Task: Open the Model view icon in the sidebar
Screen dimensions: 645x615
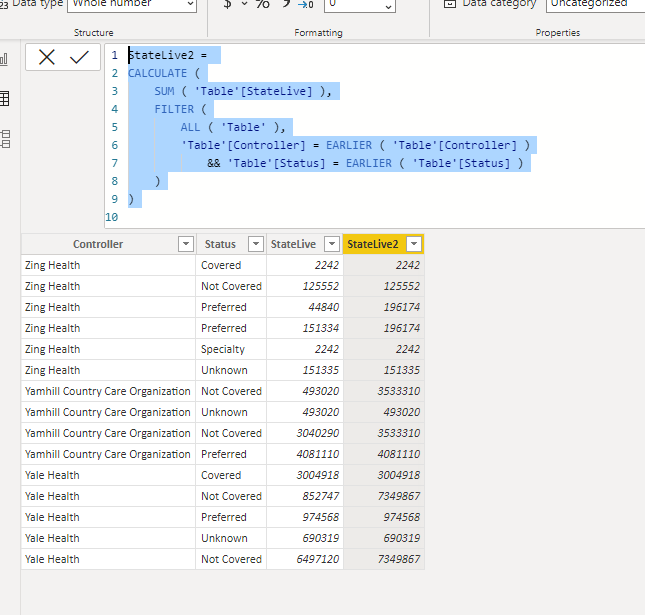Action: 5,139
